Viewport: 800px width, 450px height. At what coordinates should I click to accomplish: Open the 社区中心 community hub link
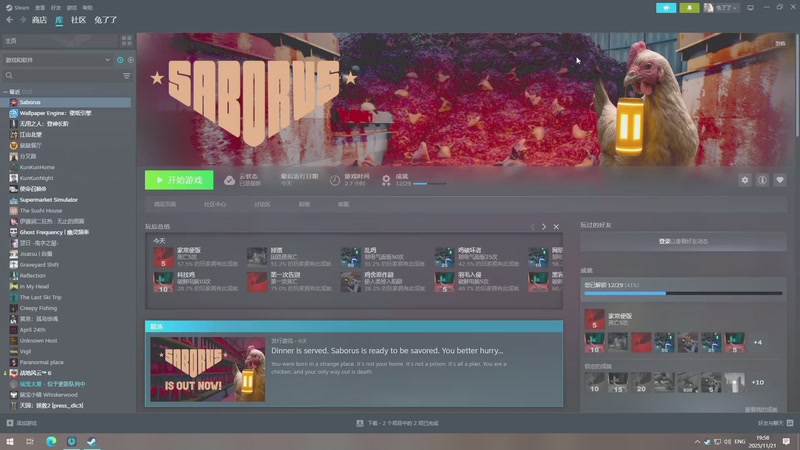point(215,204)
